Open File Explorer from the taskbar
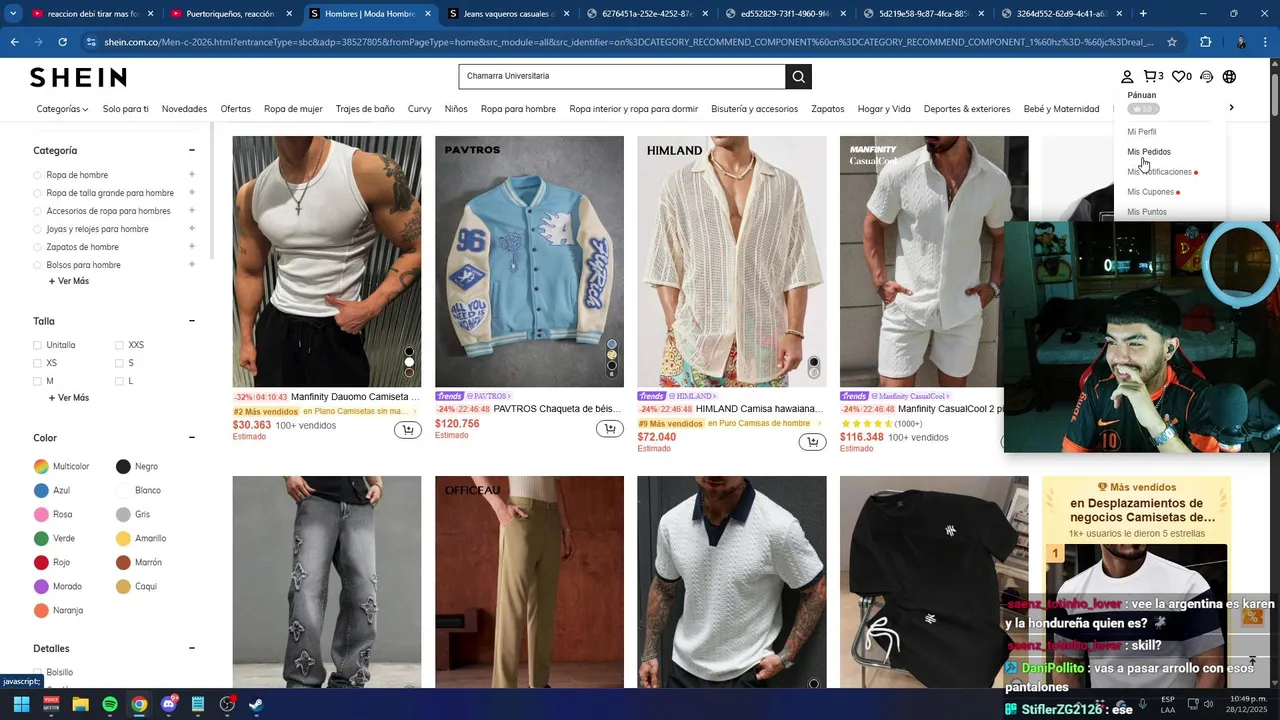Viewport: 1280px width, 720px height. click(81, 704)
